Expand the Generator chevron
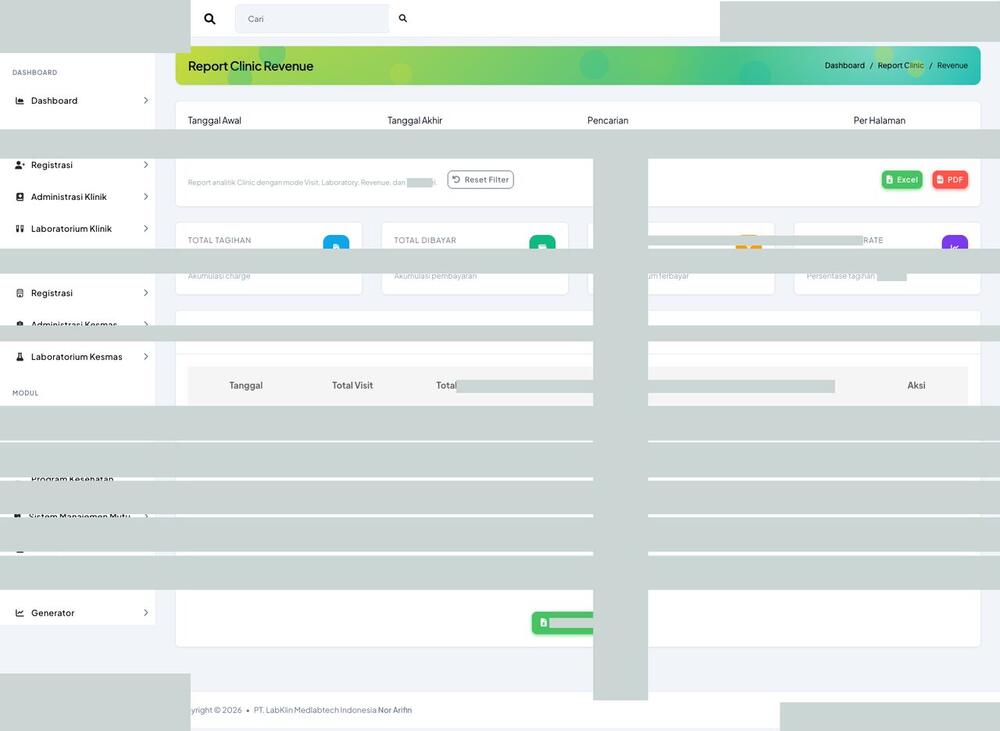1000x731 pixels. 146,613
